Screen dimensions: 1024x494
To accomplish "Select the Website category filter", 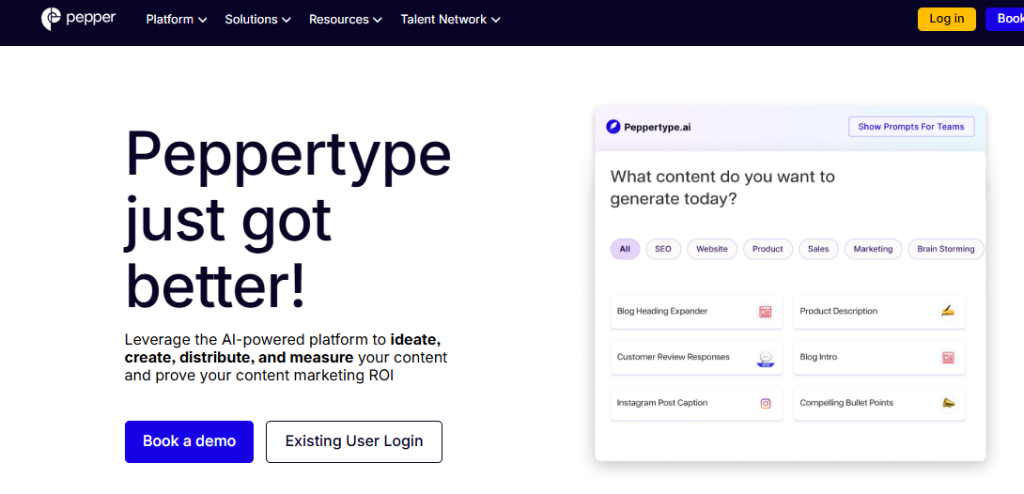I will click(x=712, y=249).
